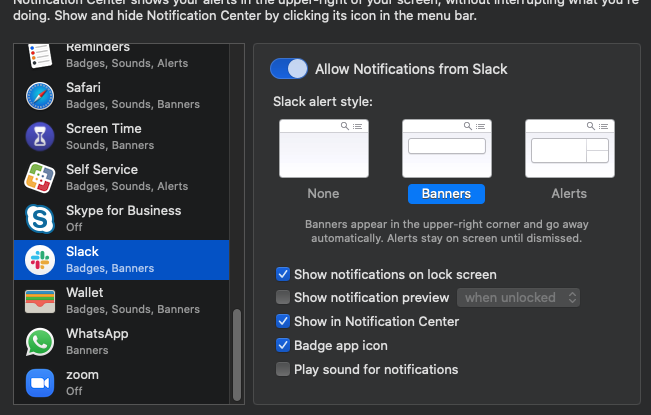Viewport: 651px width, 415px height.
Task: Click the Alerts alert style label
Action: 569,194
